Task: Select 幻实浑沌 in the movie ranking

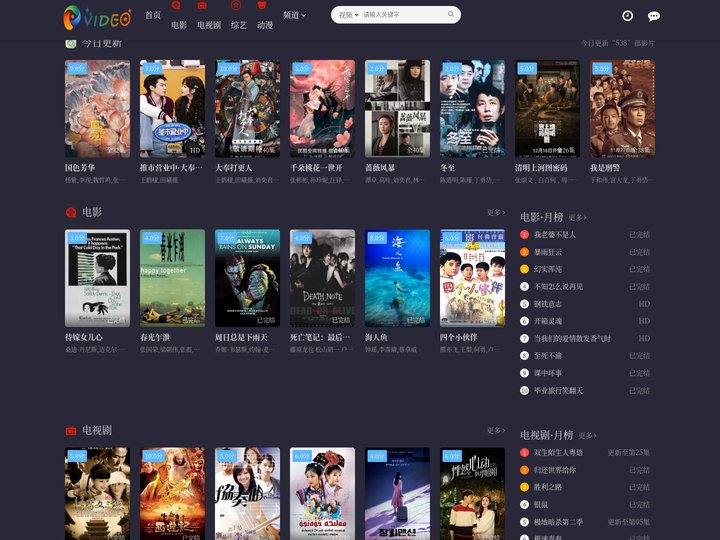Action: [548, 269]
